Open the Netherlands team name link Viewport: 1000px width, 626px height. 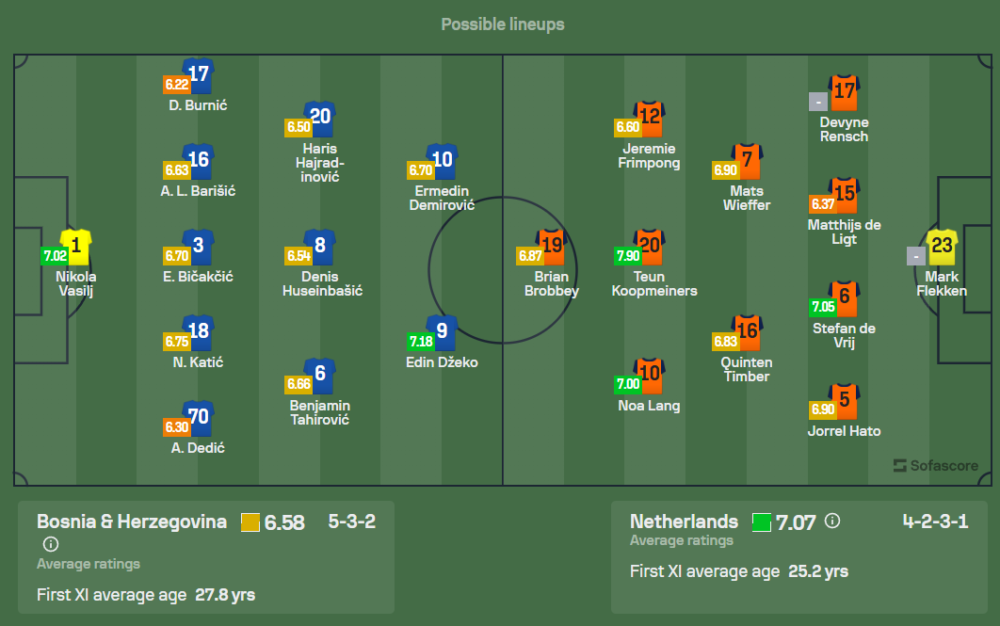click(684, 521)
